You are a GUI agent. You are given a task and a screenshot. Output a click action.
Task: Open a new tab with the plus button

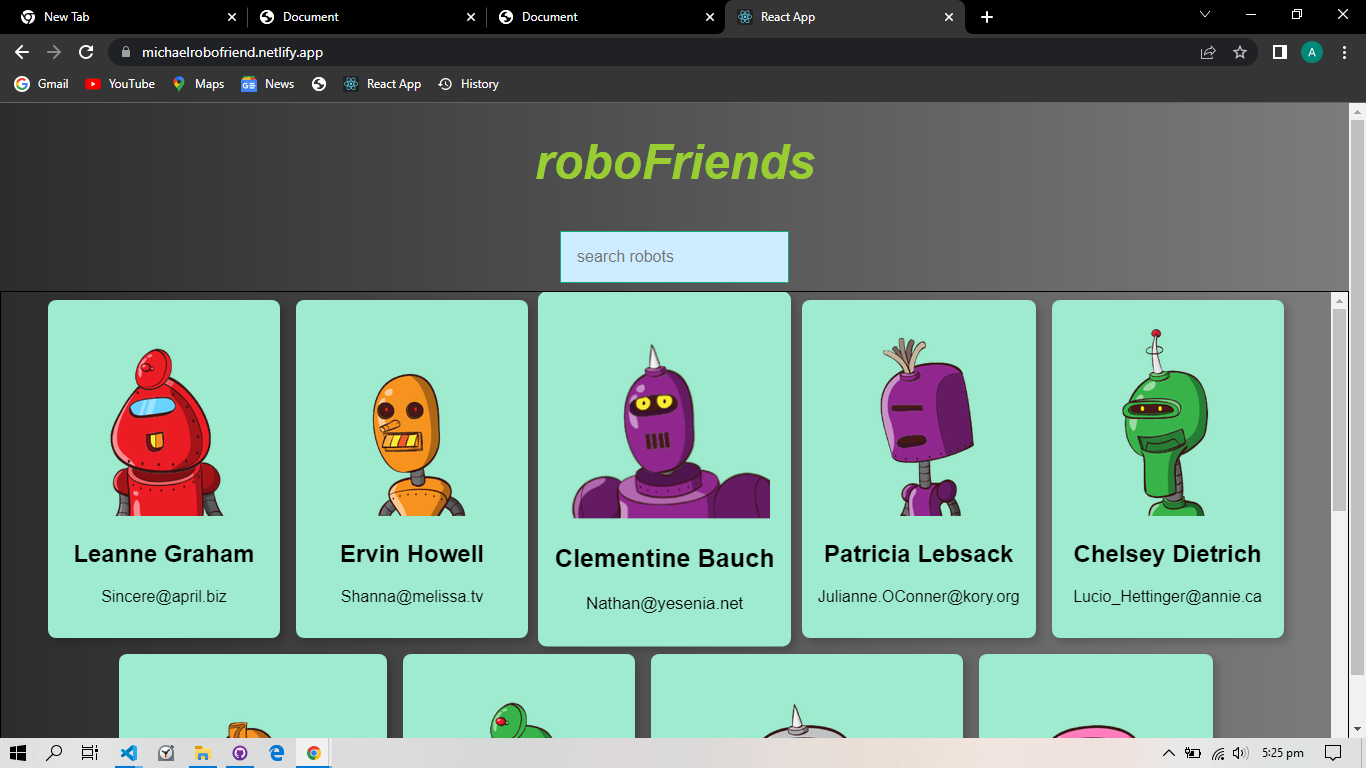pos(987,17)
